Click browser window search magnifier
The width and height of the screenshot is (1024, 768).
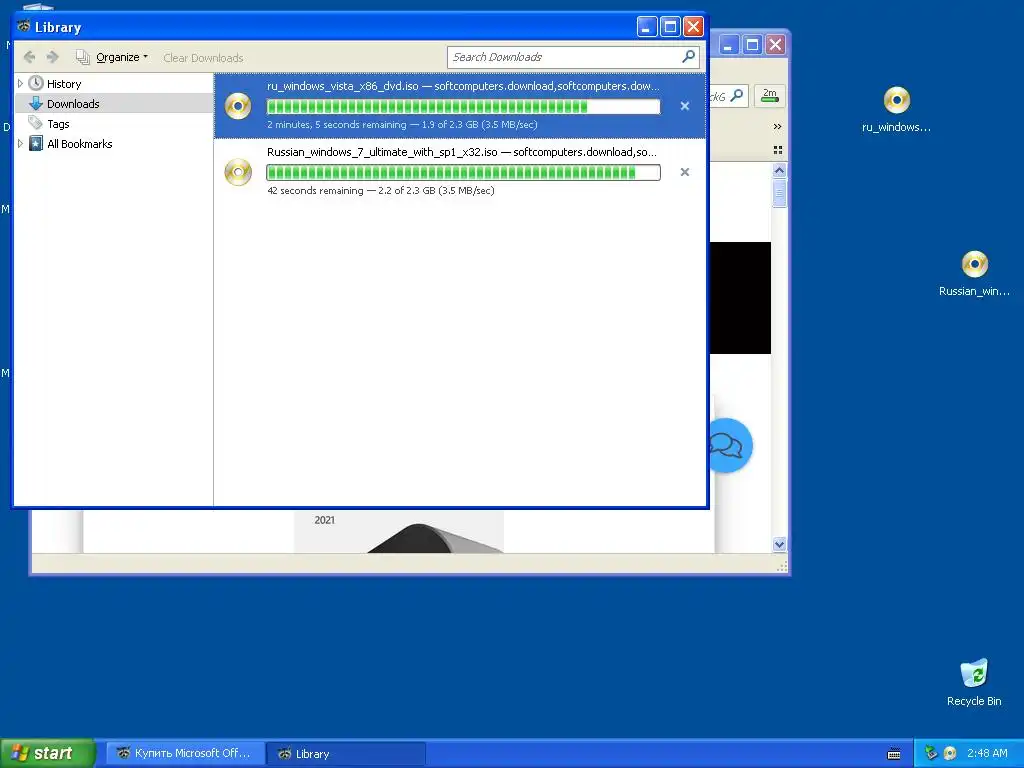pyautogui.click(x=737, y=95)
